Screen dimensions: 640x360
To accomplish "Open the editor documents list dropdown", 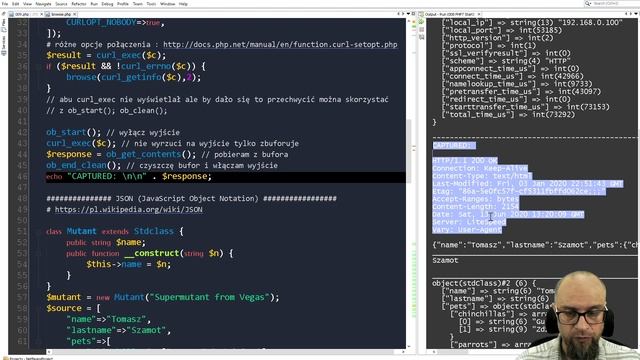I will pyautogui.click(x=408, y=14).
